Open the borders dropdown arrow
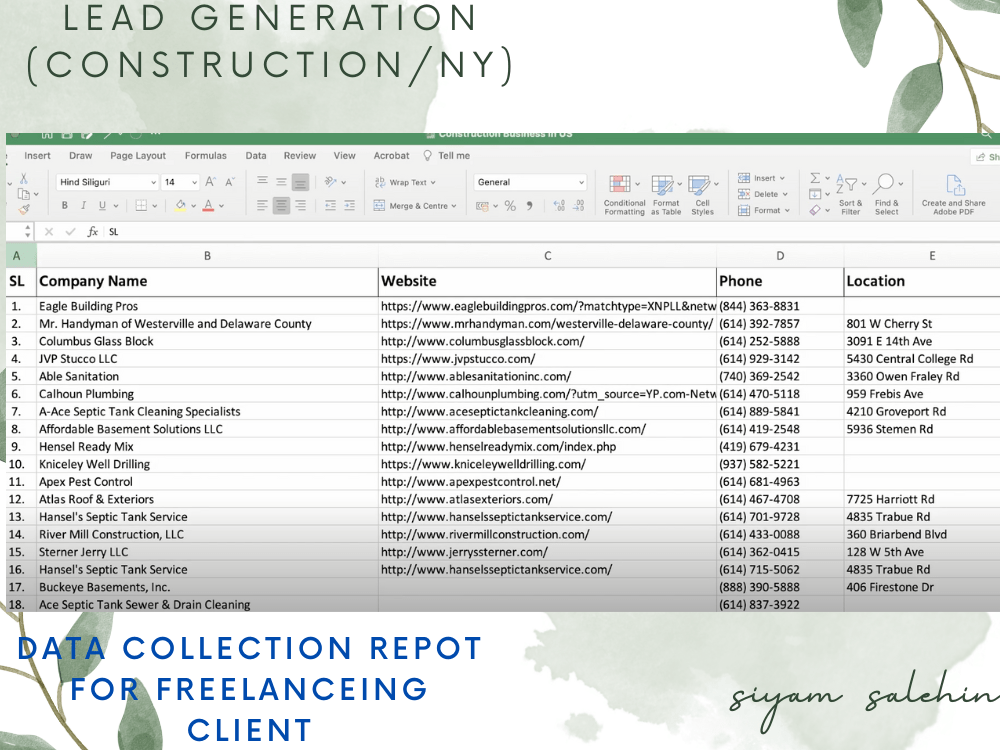 [154, 206]
